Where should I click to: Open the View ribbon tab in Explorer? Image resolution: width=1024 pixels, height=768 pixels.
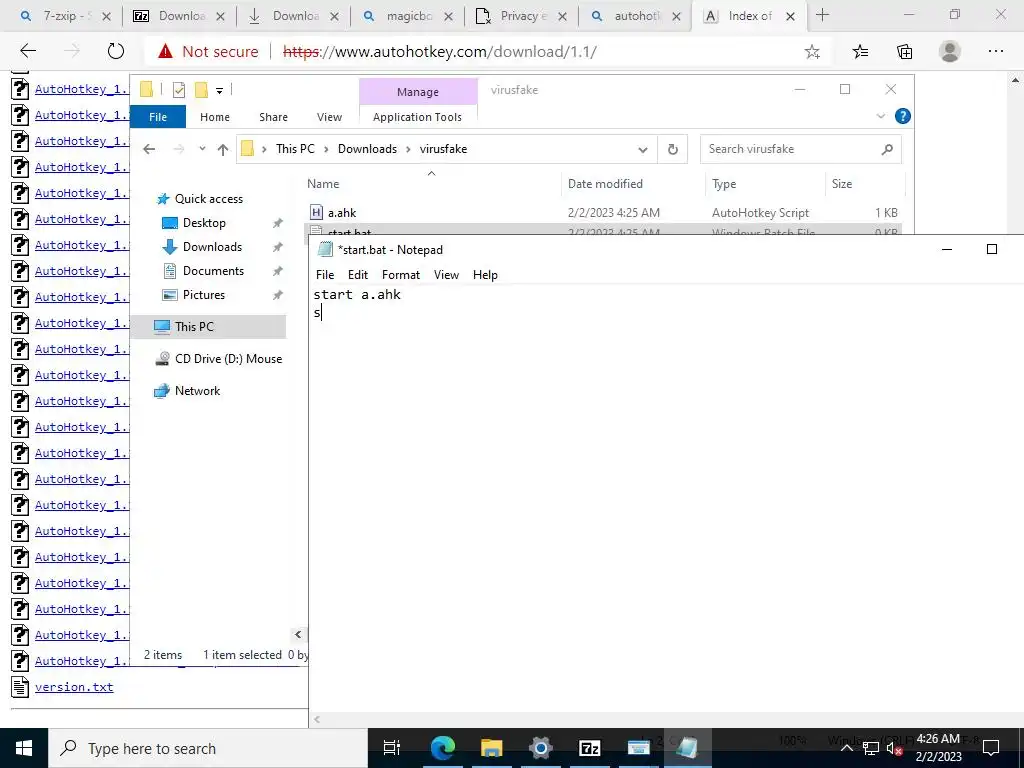point(329,117)
